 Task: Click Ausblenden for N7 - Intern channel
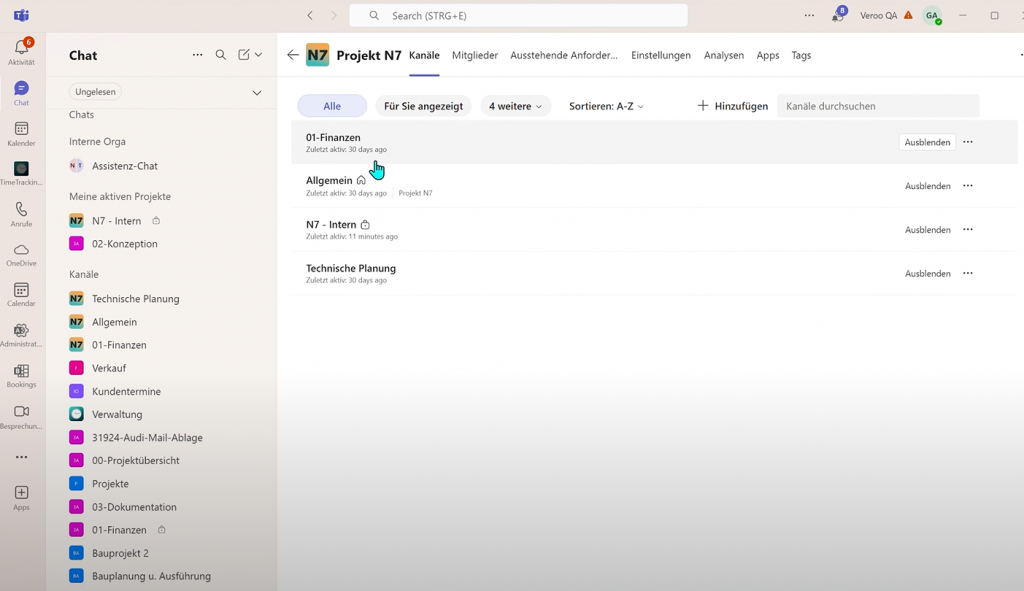pos(927,230)
